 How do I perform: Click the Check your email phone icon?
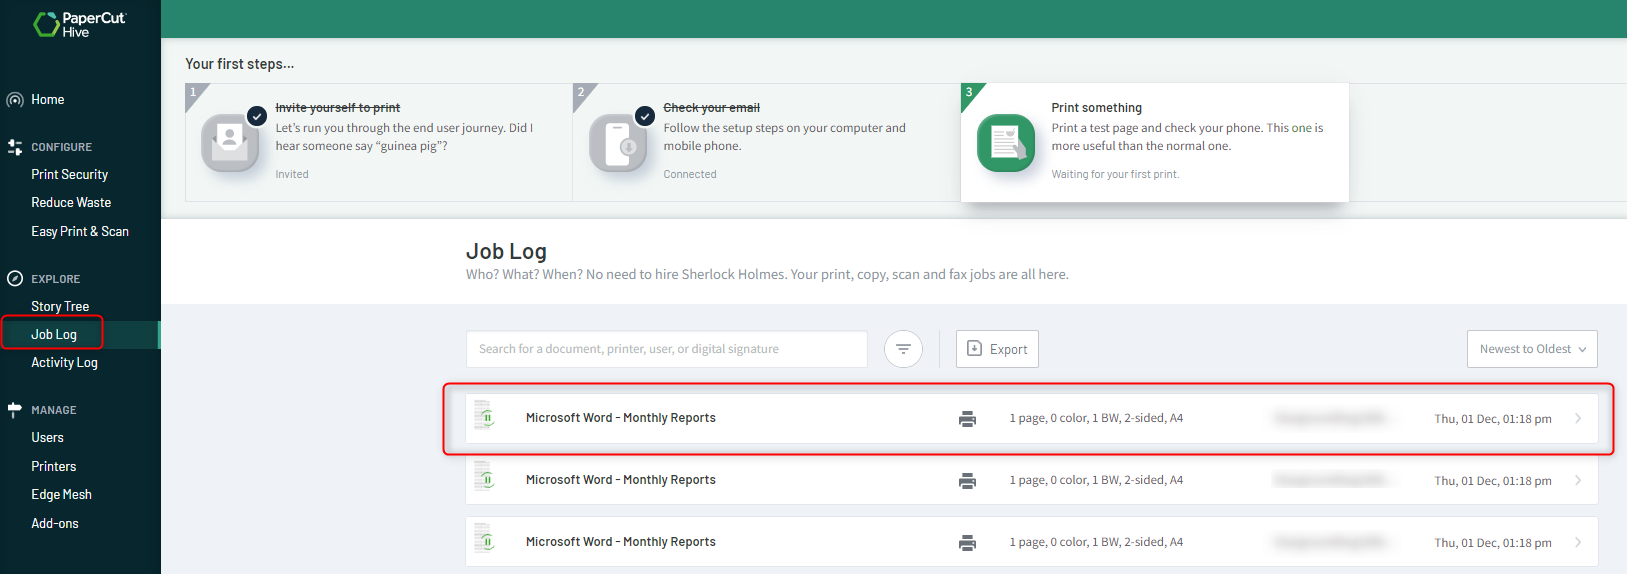[x=618, y=143]
